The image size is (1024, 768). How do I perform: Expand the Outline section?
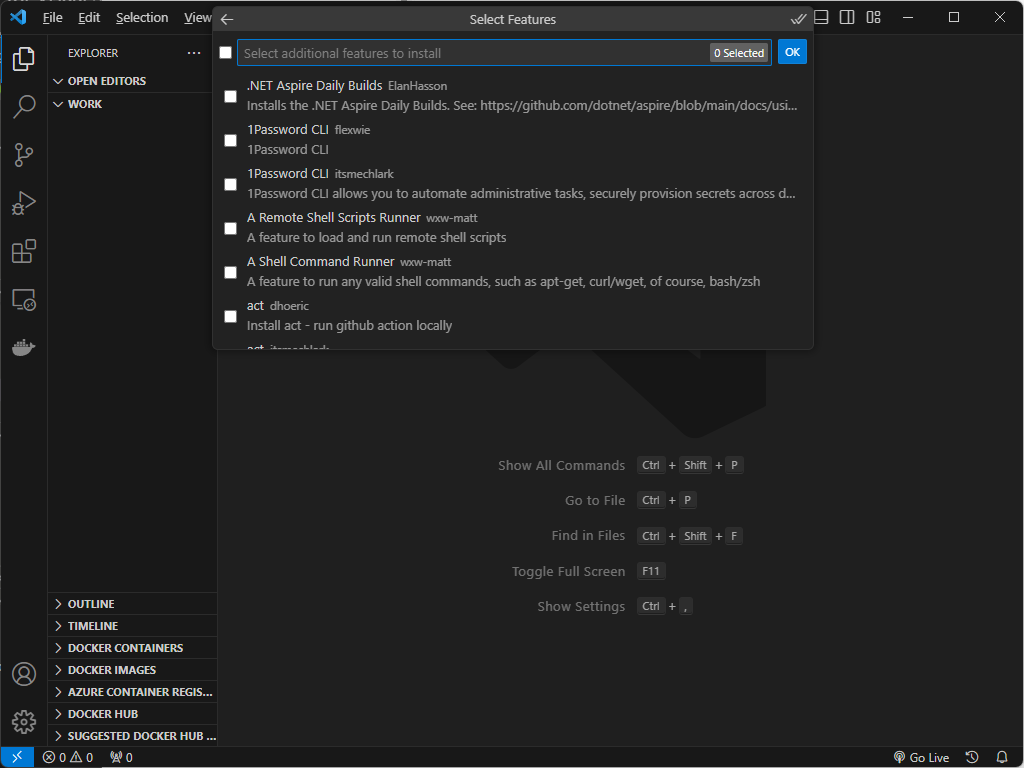point(132,604)
